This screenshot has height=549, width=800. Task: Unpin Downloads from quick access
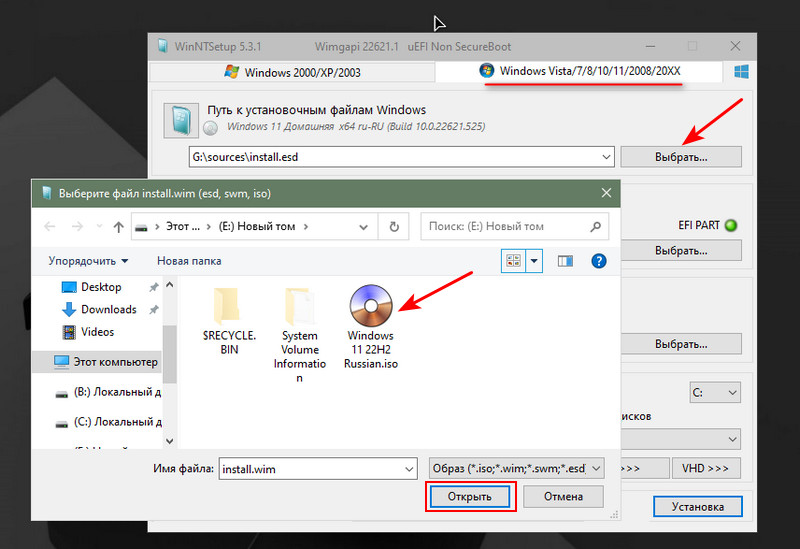point(154,309)
